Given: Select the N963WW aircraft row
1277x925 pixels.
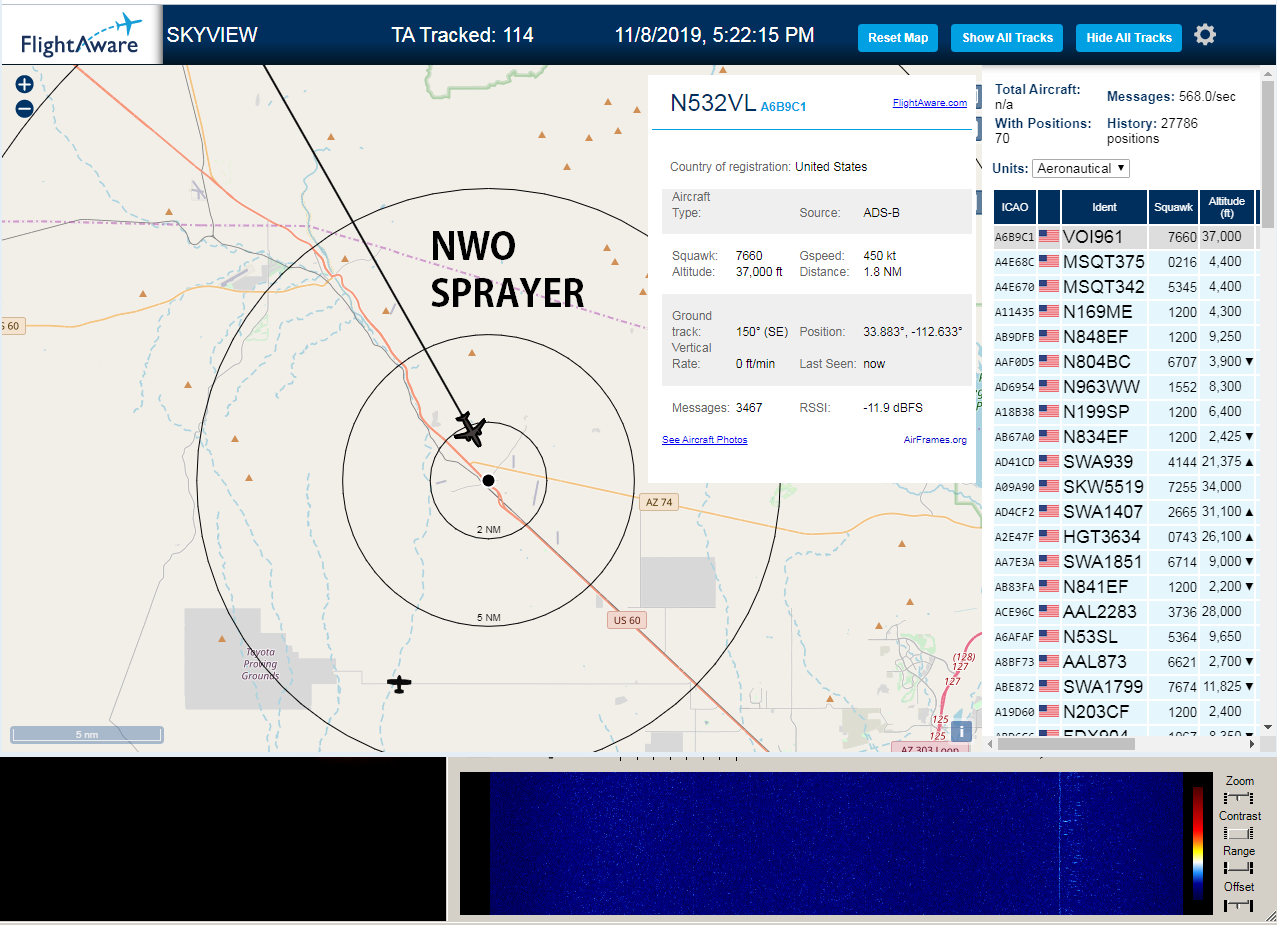Looking at the screenshot, I should click(1125, 387).
